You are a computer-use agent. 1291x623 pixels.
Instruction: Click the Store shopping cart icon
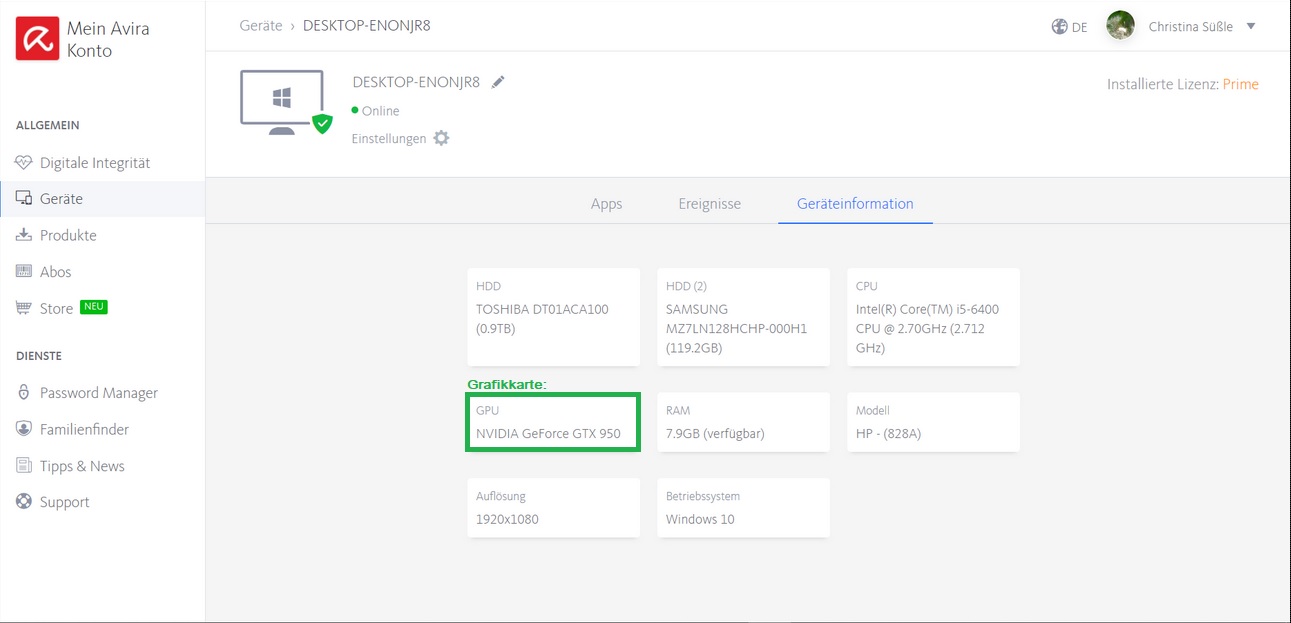point(24,308)
